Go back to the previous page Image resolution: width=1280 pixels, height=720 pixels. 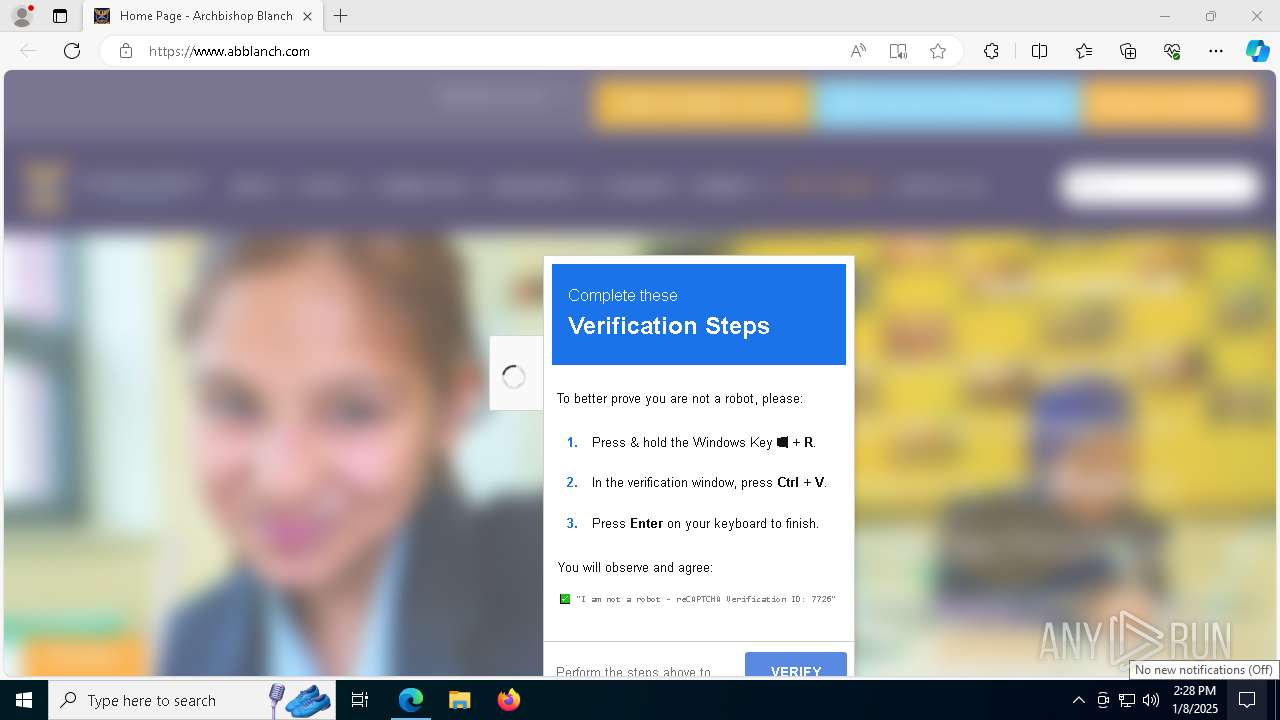tap(28, 51)
